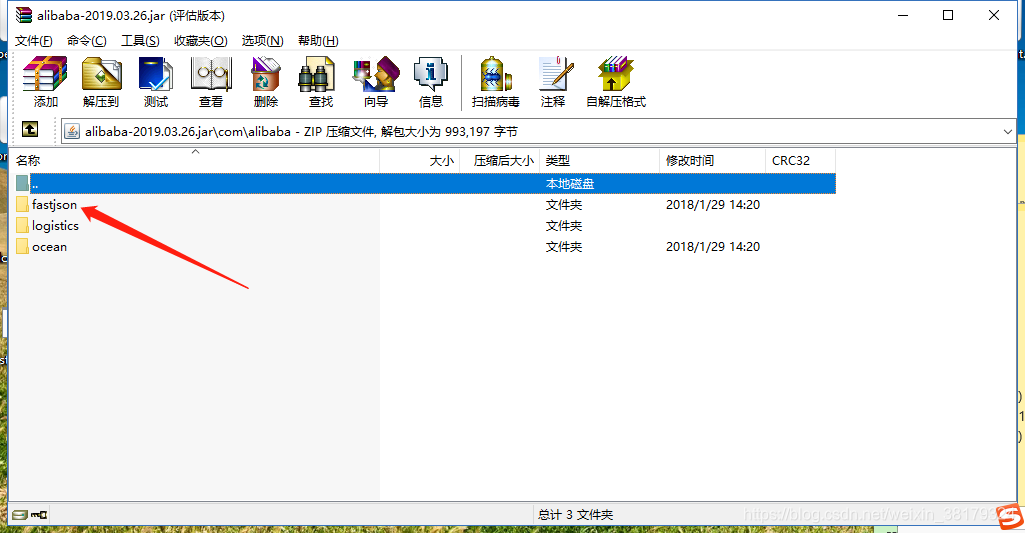Viewport: 1025px width, 533px height.
Task: Open the 向导 (Wizard) toolbar icon
Action: (376, 73)
